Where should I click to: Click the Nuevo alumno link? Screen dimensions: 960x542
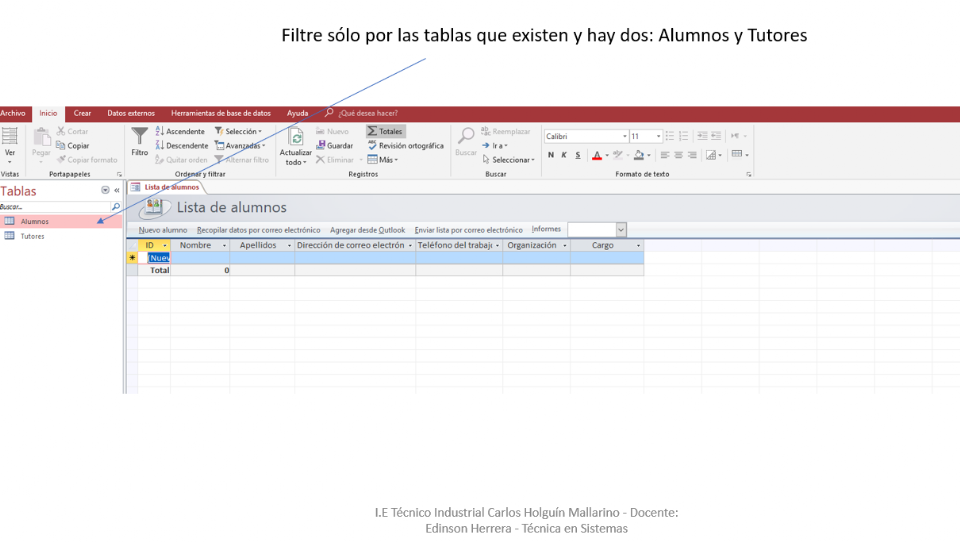click(163, 230)
